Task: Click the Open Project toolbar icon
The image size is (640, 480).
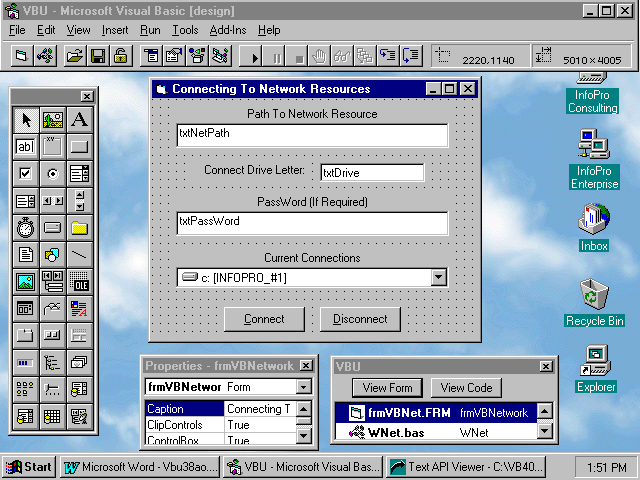Action: pos(74,56)
